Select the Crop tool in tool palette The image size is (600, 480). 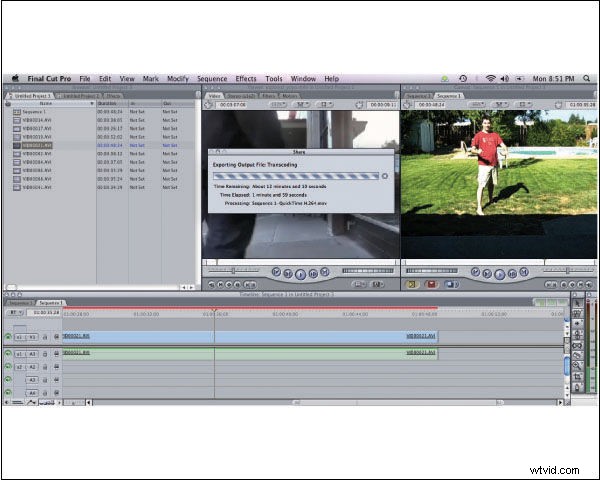(577, 377)
